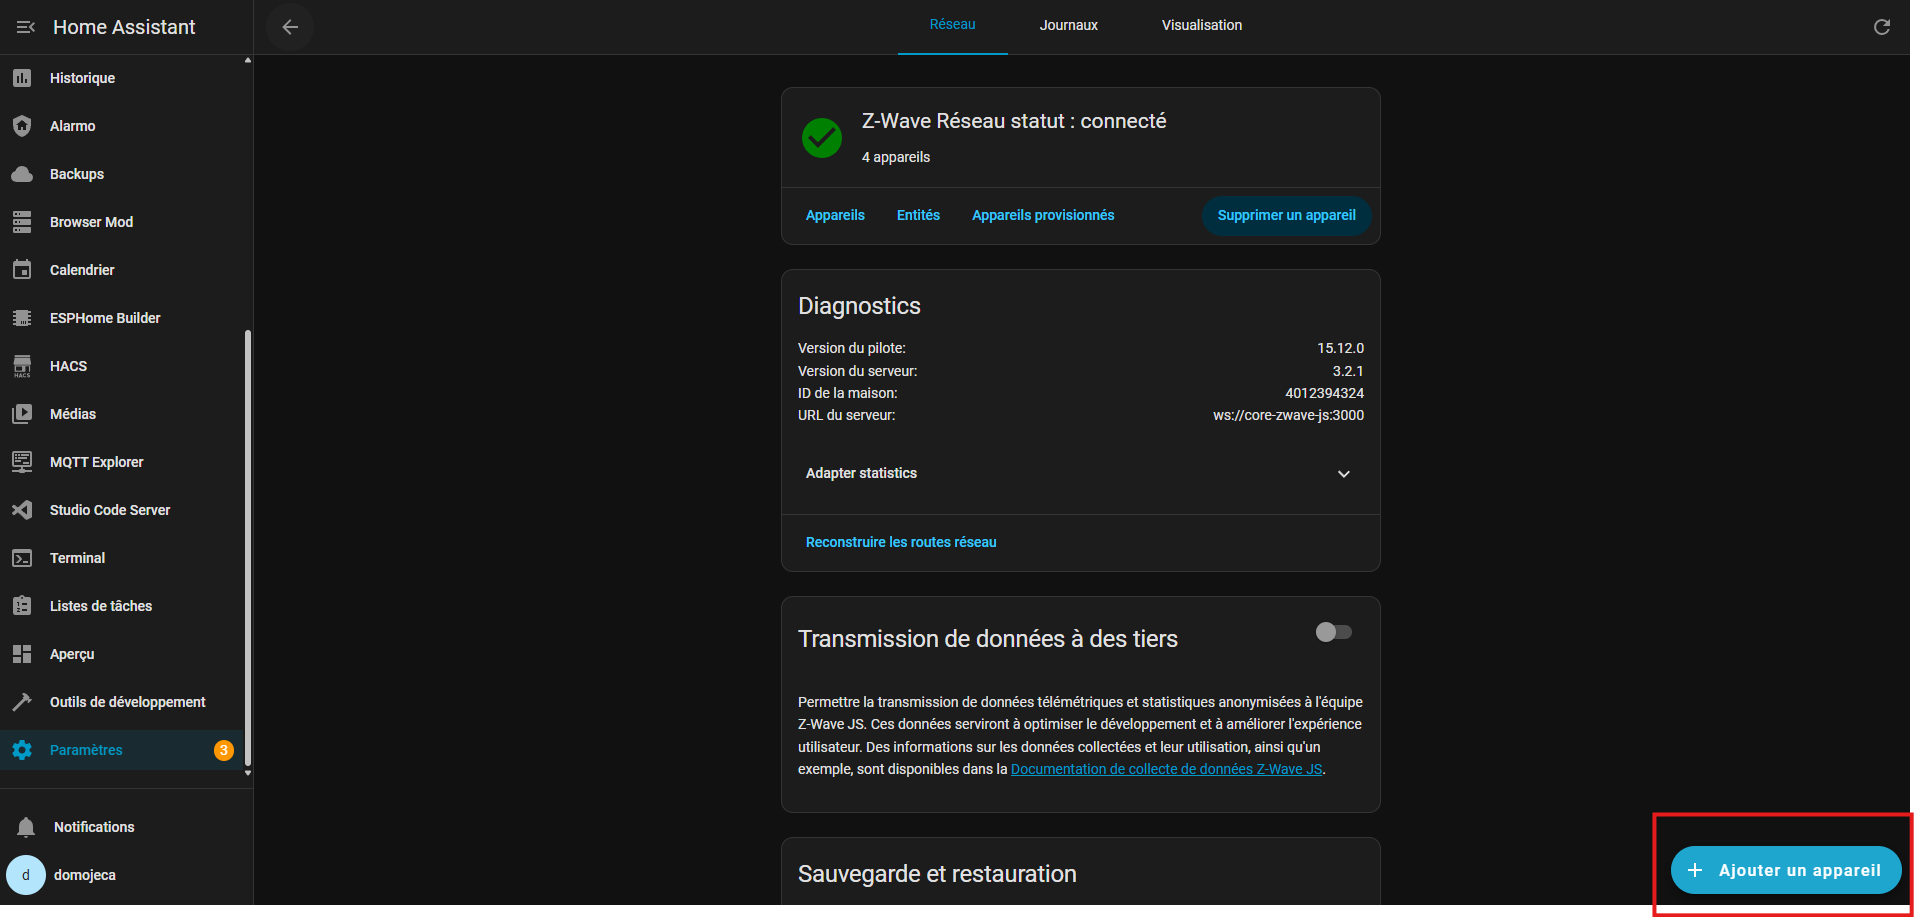Enable third-party data transmission toggle

click(x=1333, y=632)
